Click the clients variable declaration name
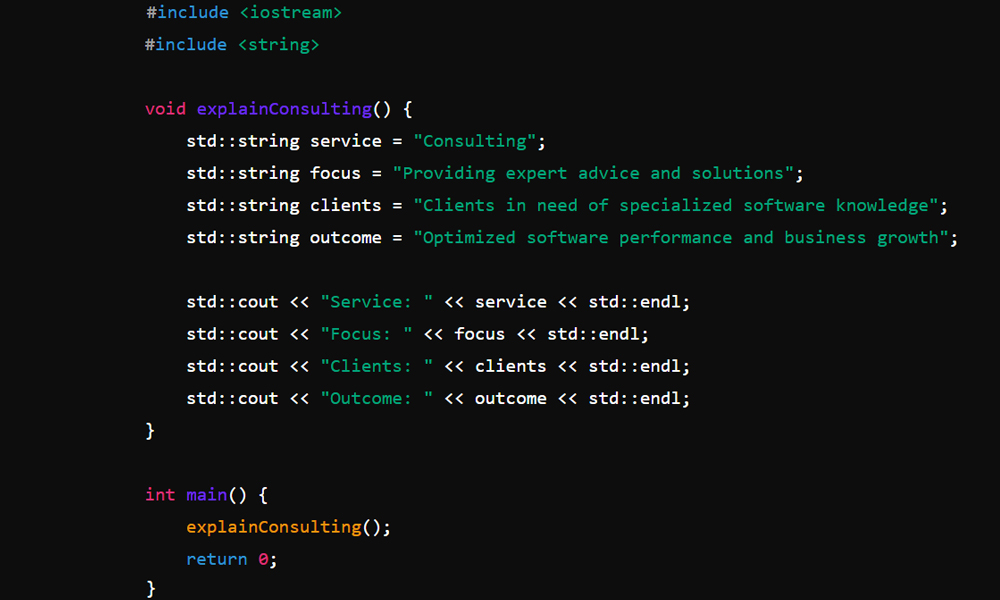This screenshot has width=1000, height=600. [346, 205]
